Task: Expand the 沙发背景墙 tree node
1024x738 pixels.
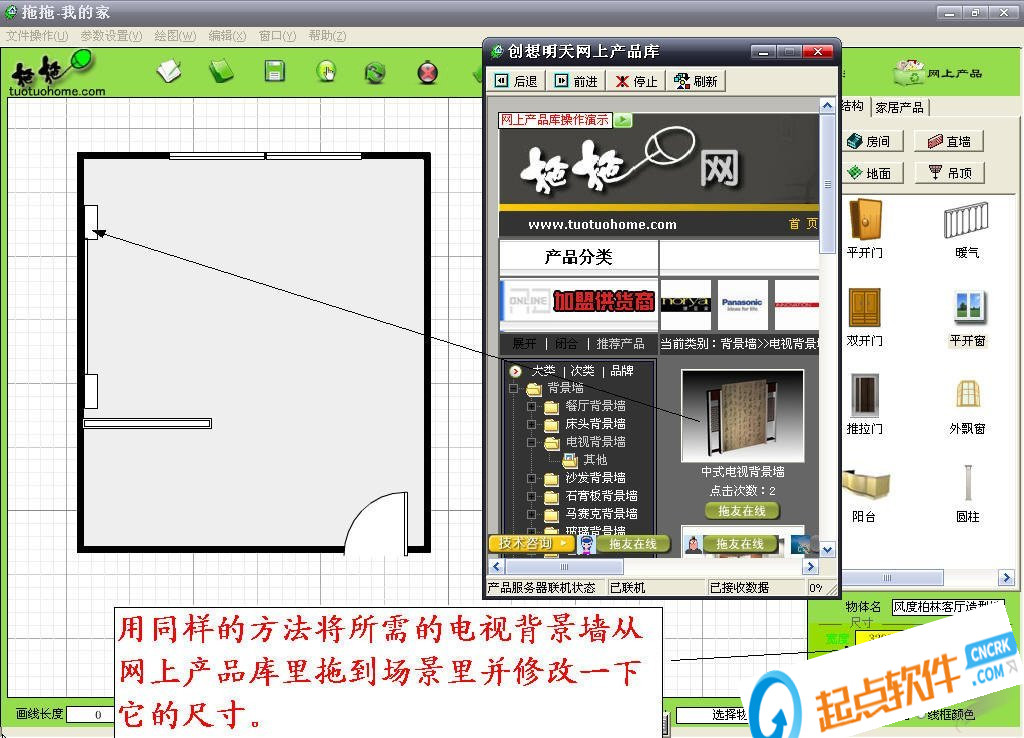Action: pos(532,478)
